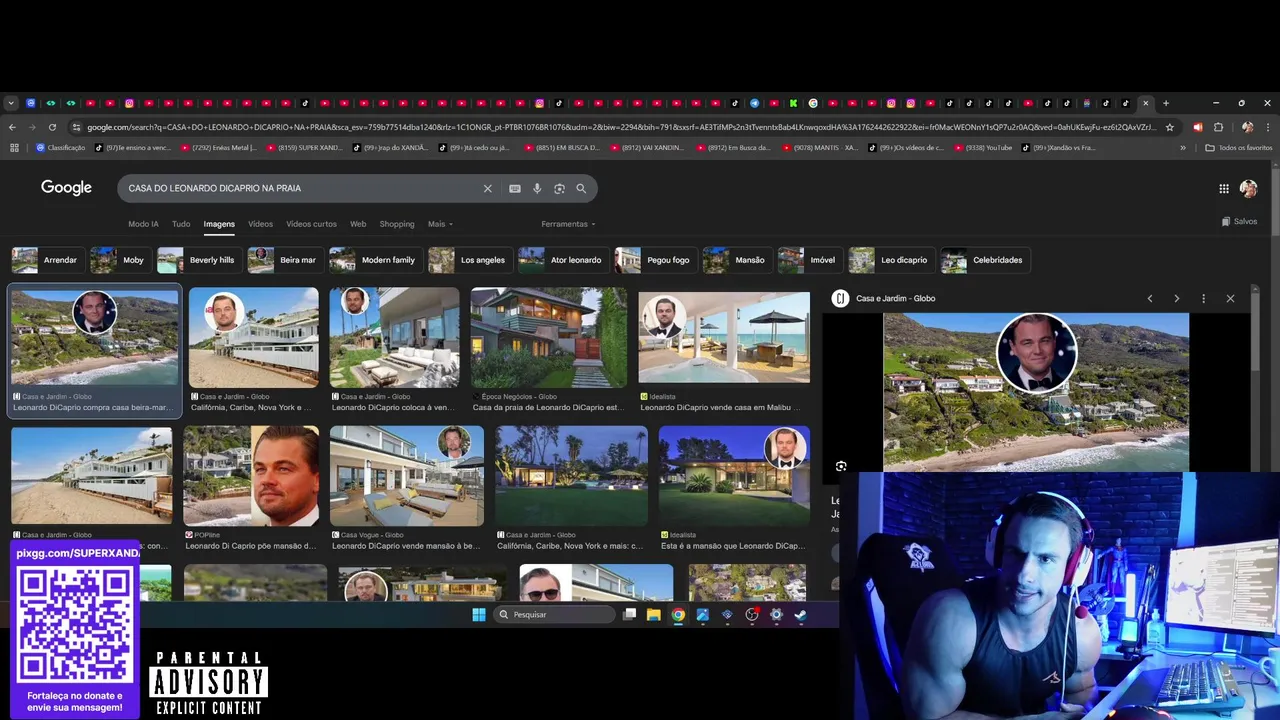Switch to Web results tab
Image resolution: width=1280 pixels, height=720 pixels.
click(x=358, y=224)
